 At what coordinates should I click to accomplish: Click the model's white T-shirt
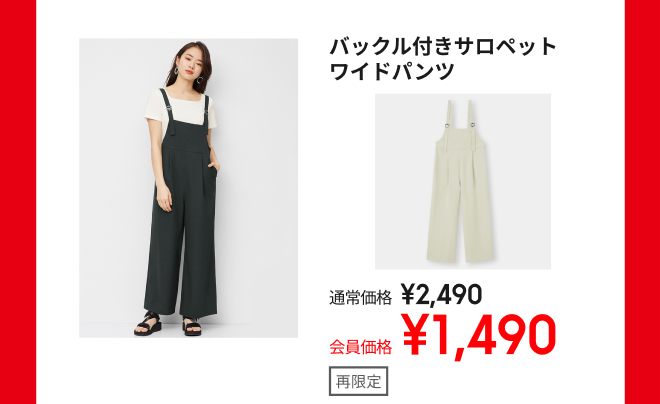click(x=180, y=109)
